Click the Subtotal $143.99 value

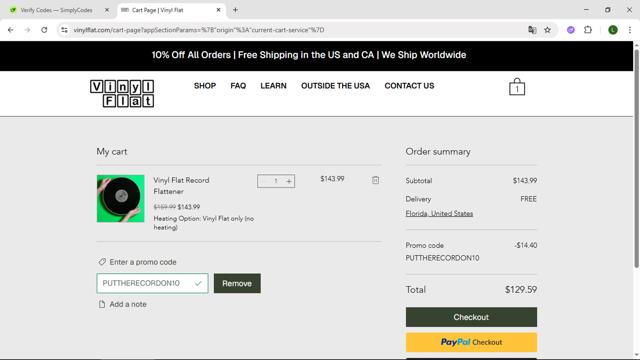(x=525, y=180)
